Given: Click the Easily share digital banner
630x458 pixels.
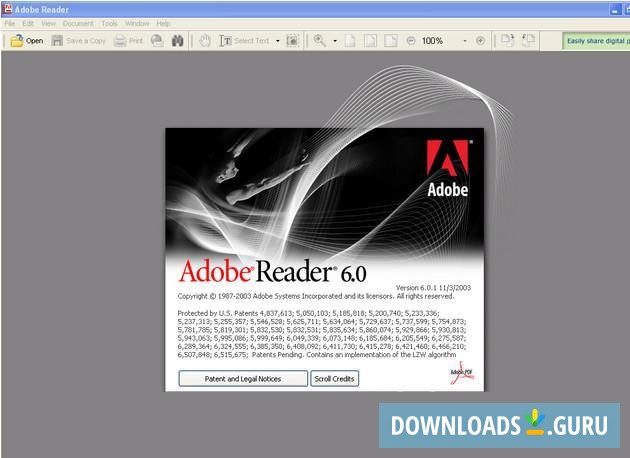Looking at the screenshot, I should [596, 41].
